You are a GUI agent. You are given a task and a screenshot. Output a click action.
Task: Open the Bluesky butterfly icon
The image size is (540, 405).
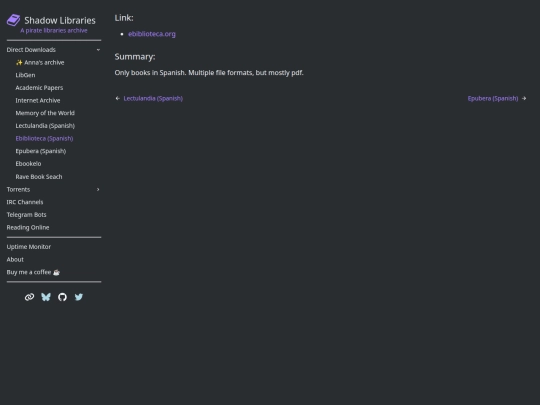46,297
